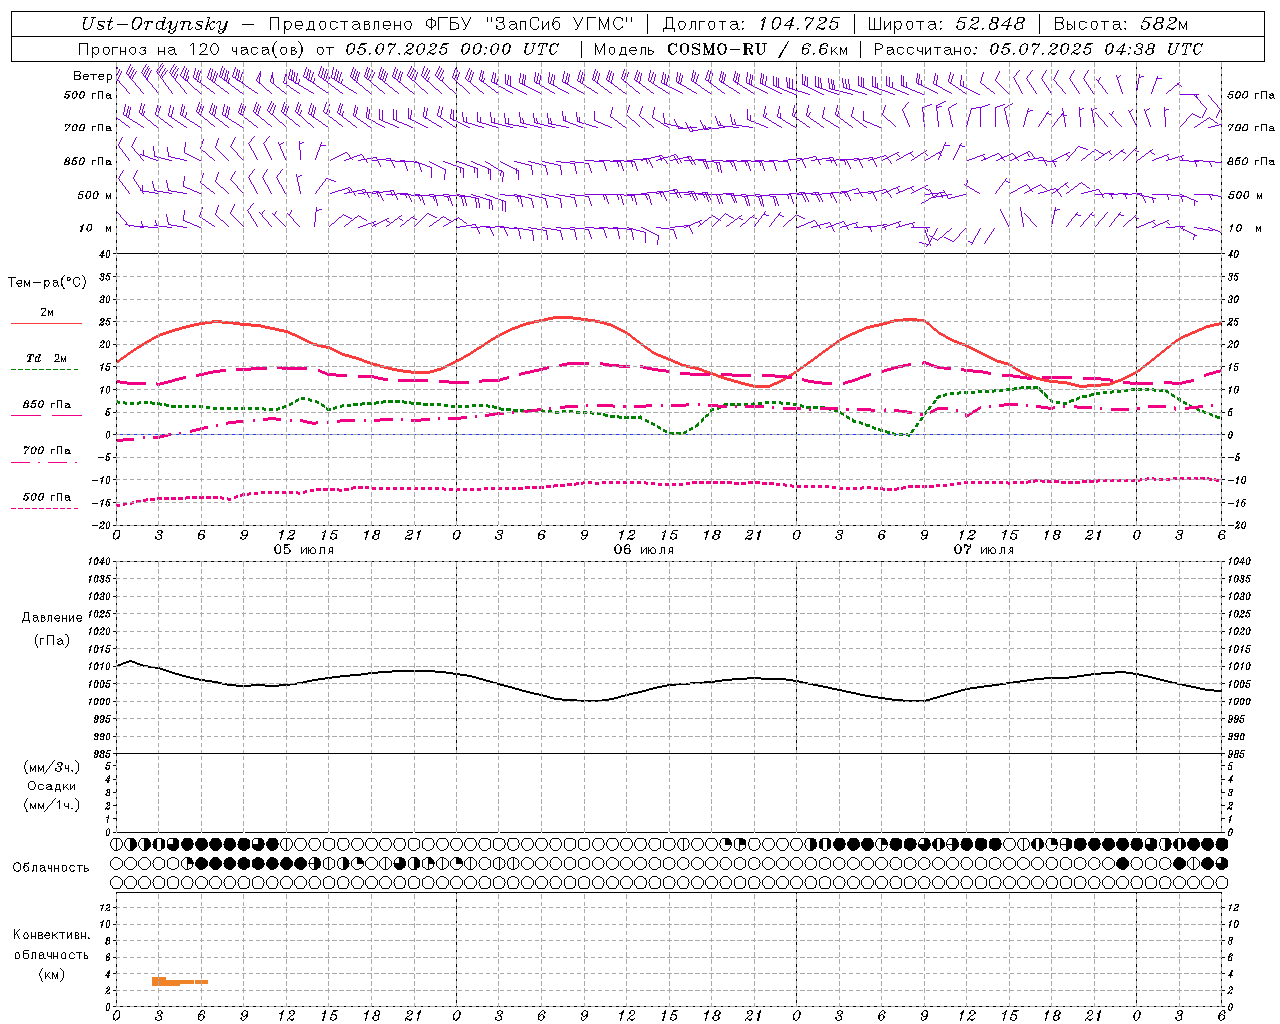Click the Td 2м dew point legend label
This screenshot has width=1280, height=1024.
[x=47, y=358]
